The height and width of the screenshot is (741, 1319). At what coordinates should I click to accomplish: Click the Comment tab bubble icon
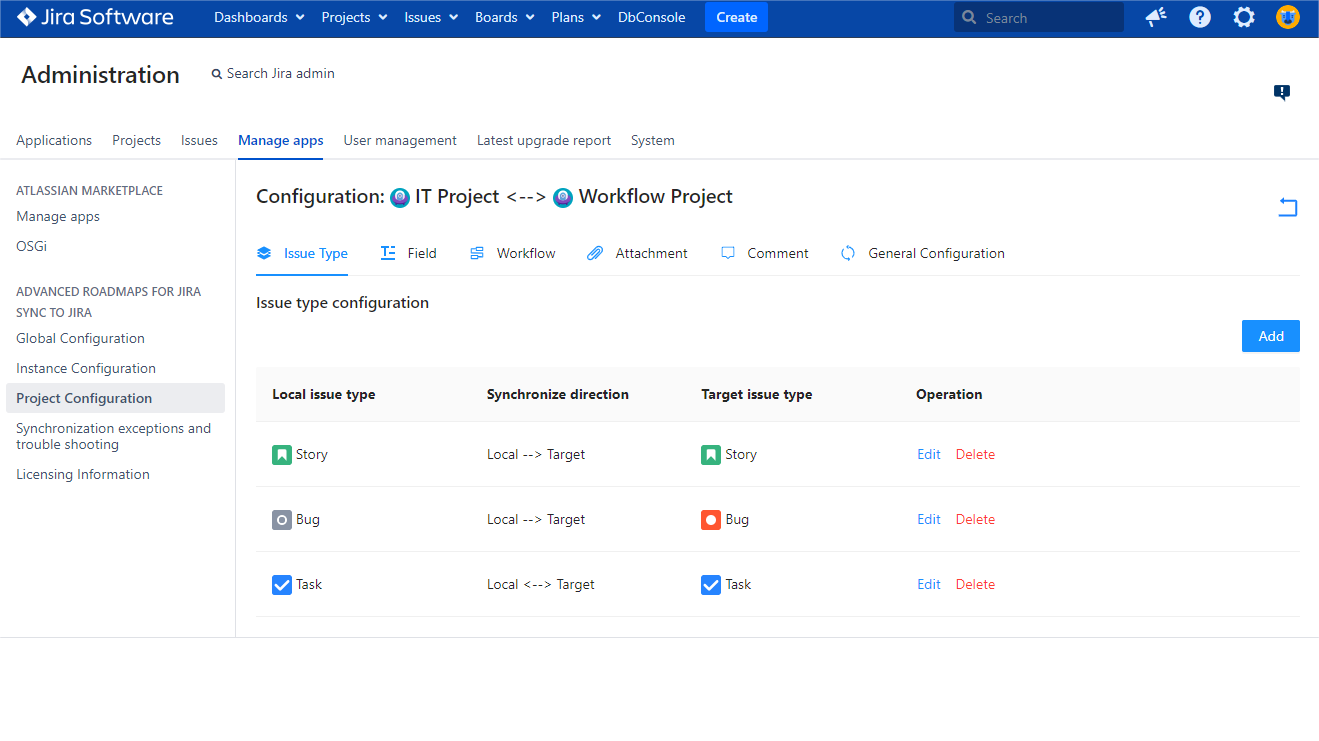tap(728, 253)
